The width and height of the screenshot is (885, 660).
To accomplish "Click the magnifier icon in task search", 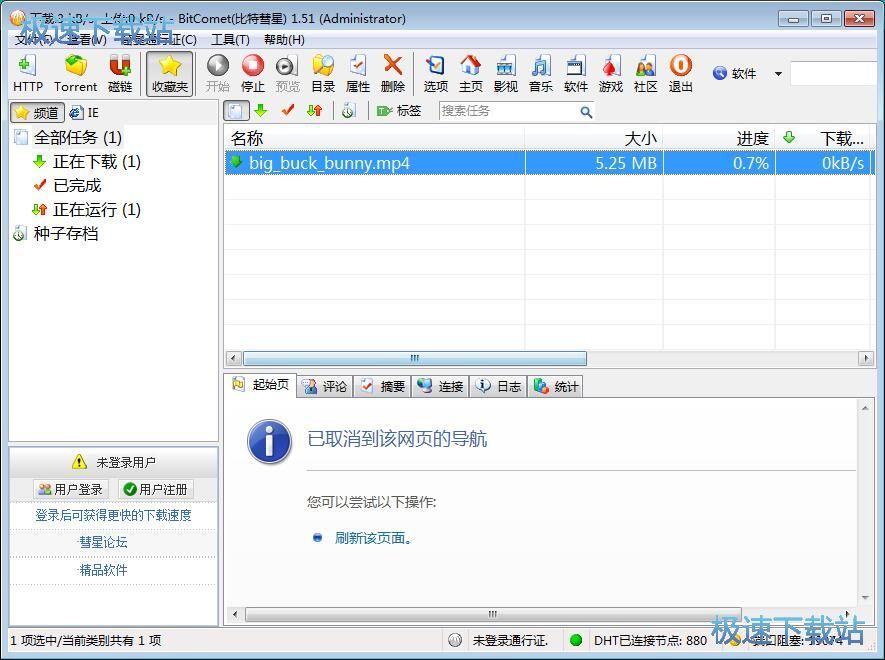I will pyautogui.click(x=586, y=112).
